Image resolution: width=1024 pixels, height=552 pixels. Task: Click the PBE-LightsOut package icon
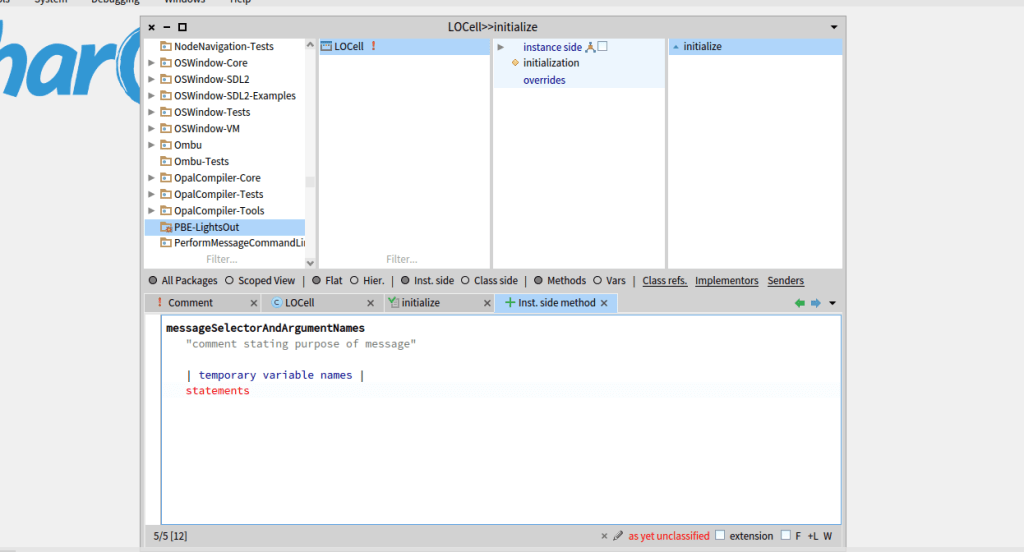click(166, 227)
